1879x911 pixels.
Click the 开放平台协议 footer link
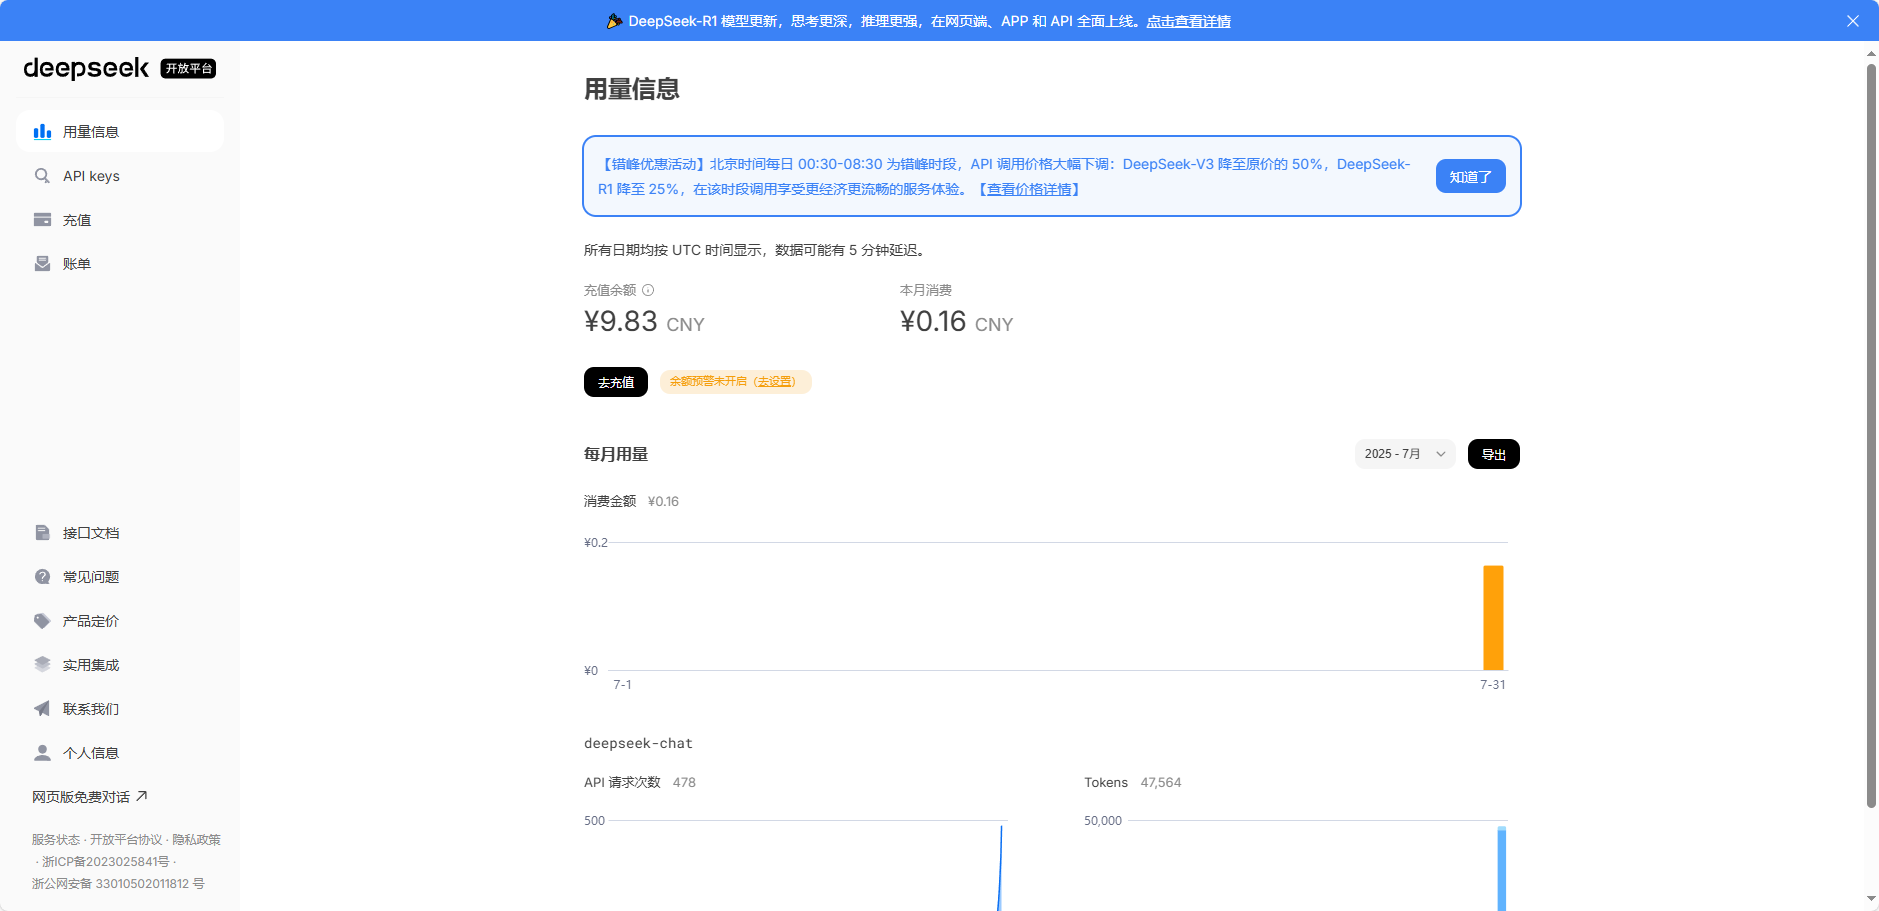coord(126,840)
